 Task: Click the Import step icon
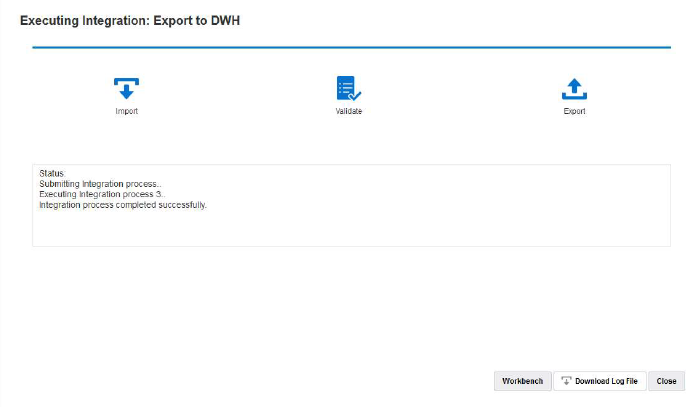pos(126,88)
